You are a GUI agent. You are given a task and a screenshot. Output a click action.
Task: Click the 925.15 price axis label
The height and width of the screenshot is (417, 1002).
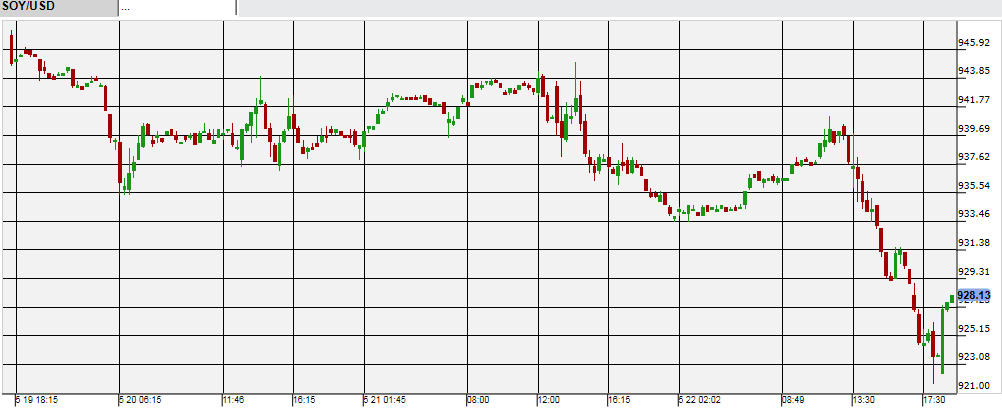pyautogui.click(x=975, y=329)
